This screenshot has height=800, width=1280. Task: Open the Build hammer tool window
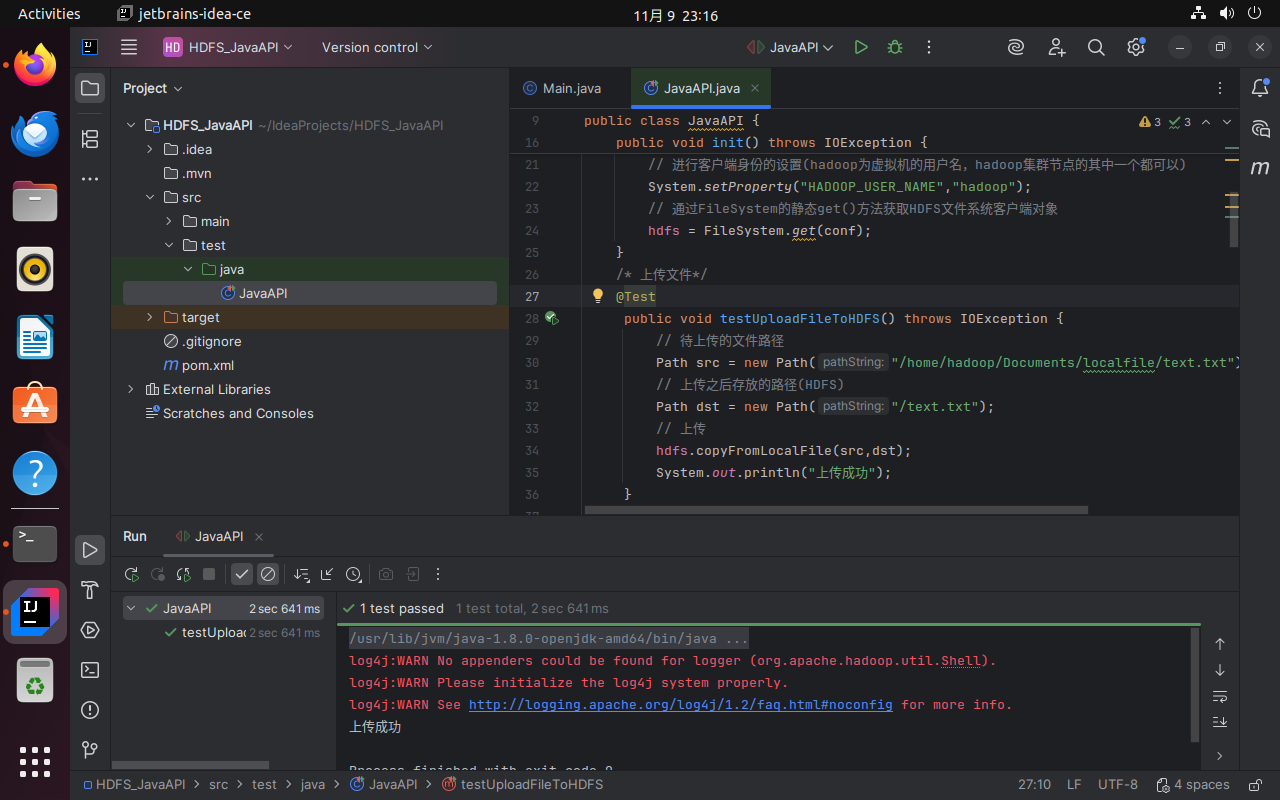tap(90, 590)
